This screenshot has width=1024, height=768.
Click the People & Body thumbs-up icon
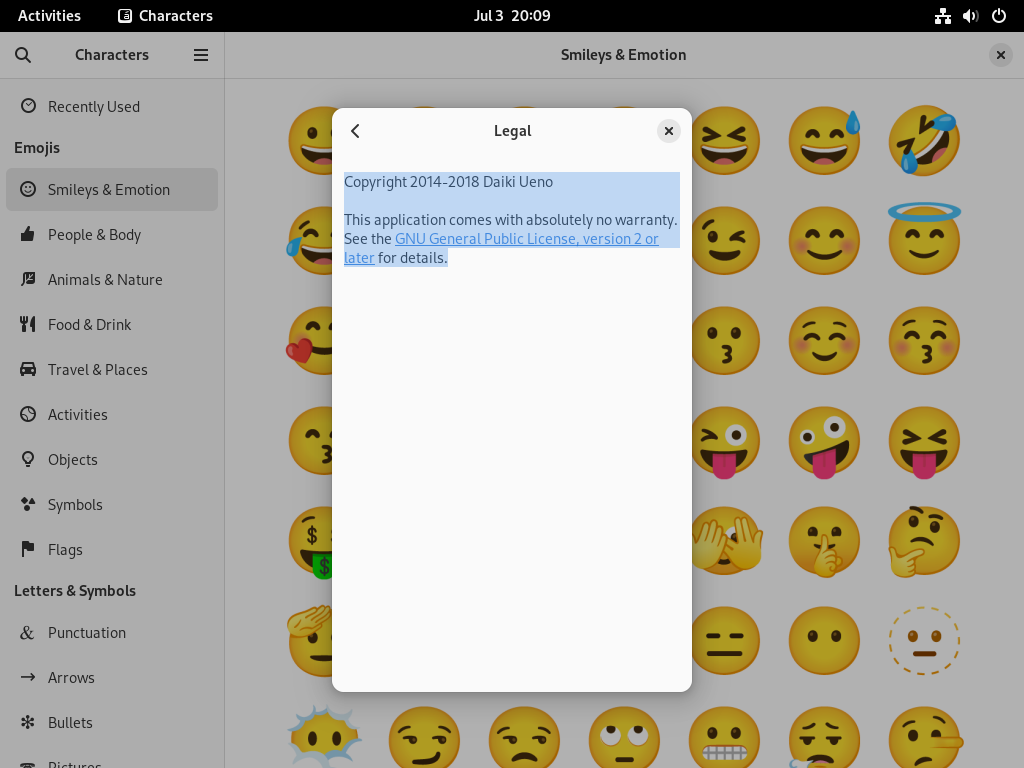(27, 234)
